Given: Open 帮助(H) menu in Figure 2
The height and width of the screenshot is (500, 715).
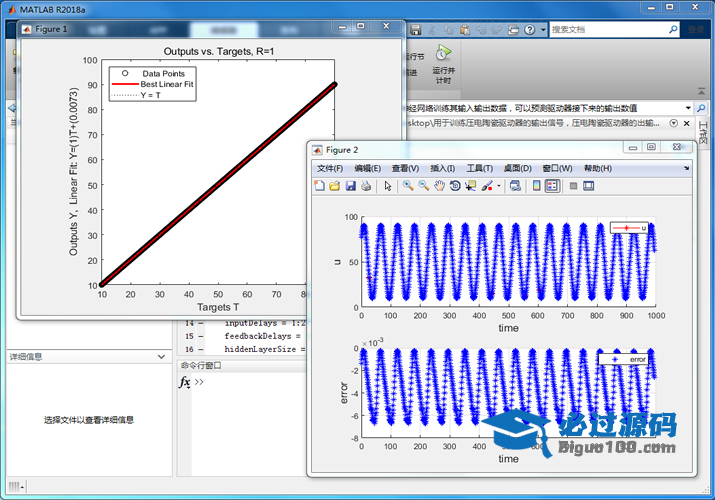Looking at the screenshot, I should pyautogui.click(x=598, y=168).
